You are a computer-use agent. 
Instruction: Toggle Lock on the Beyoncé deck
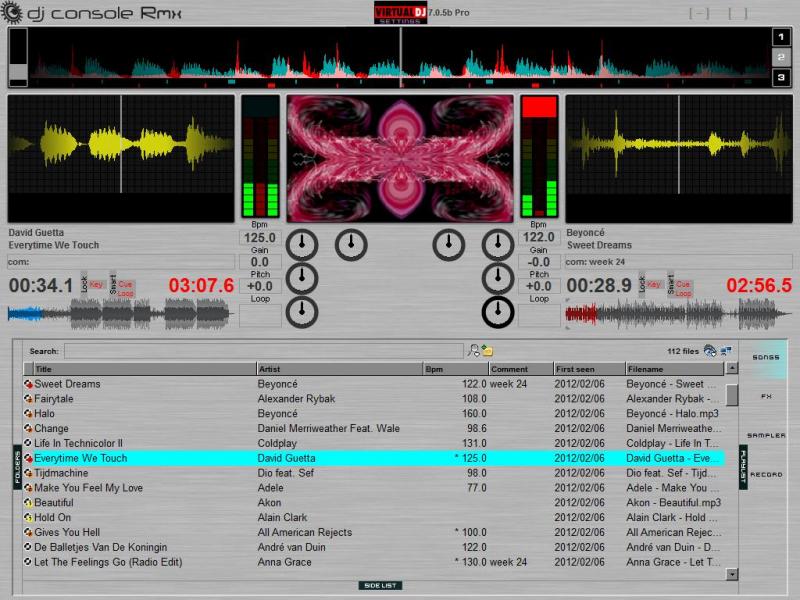coord(642,284)
